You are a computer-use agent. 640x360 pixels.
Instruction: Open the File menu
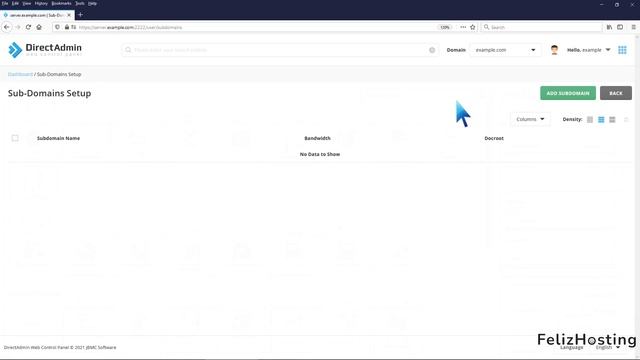[5, 3]
